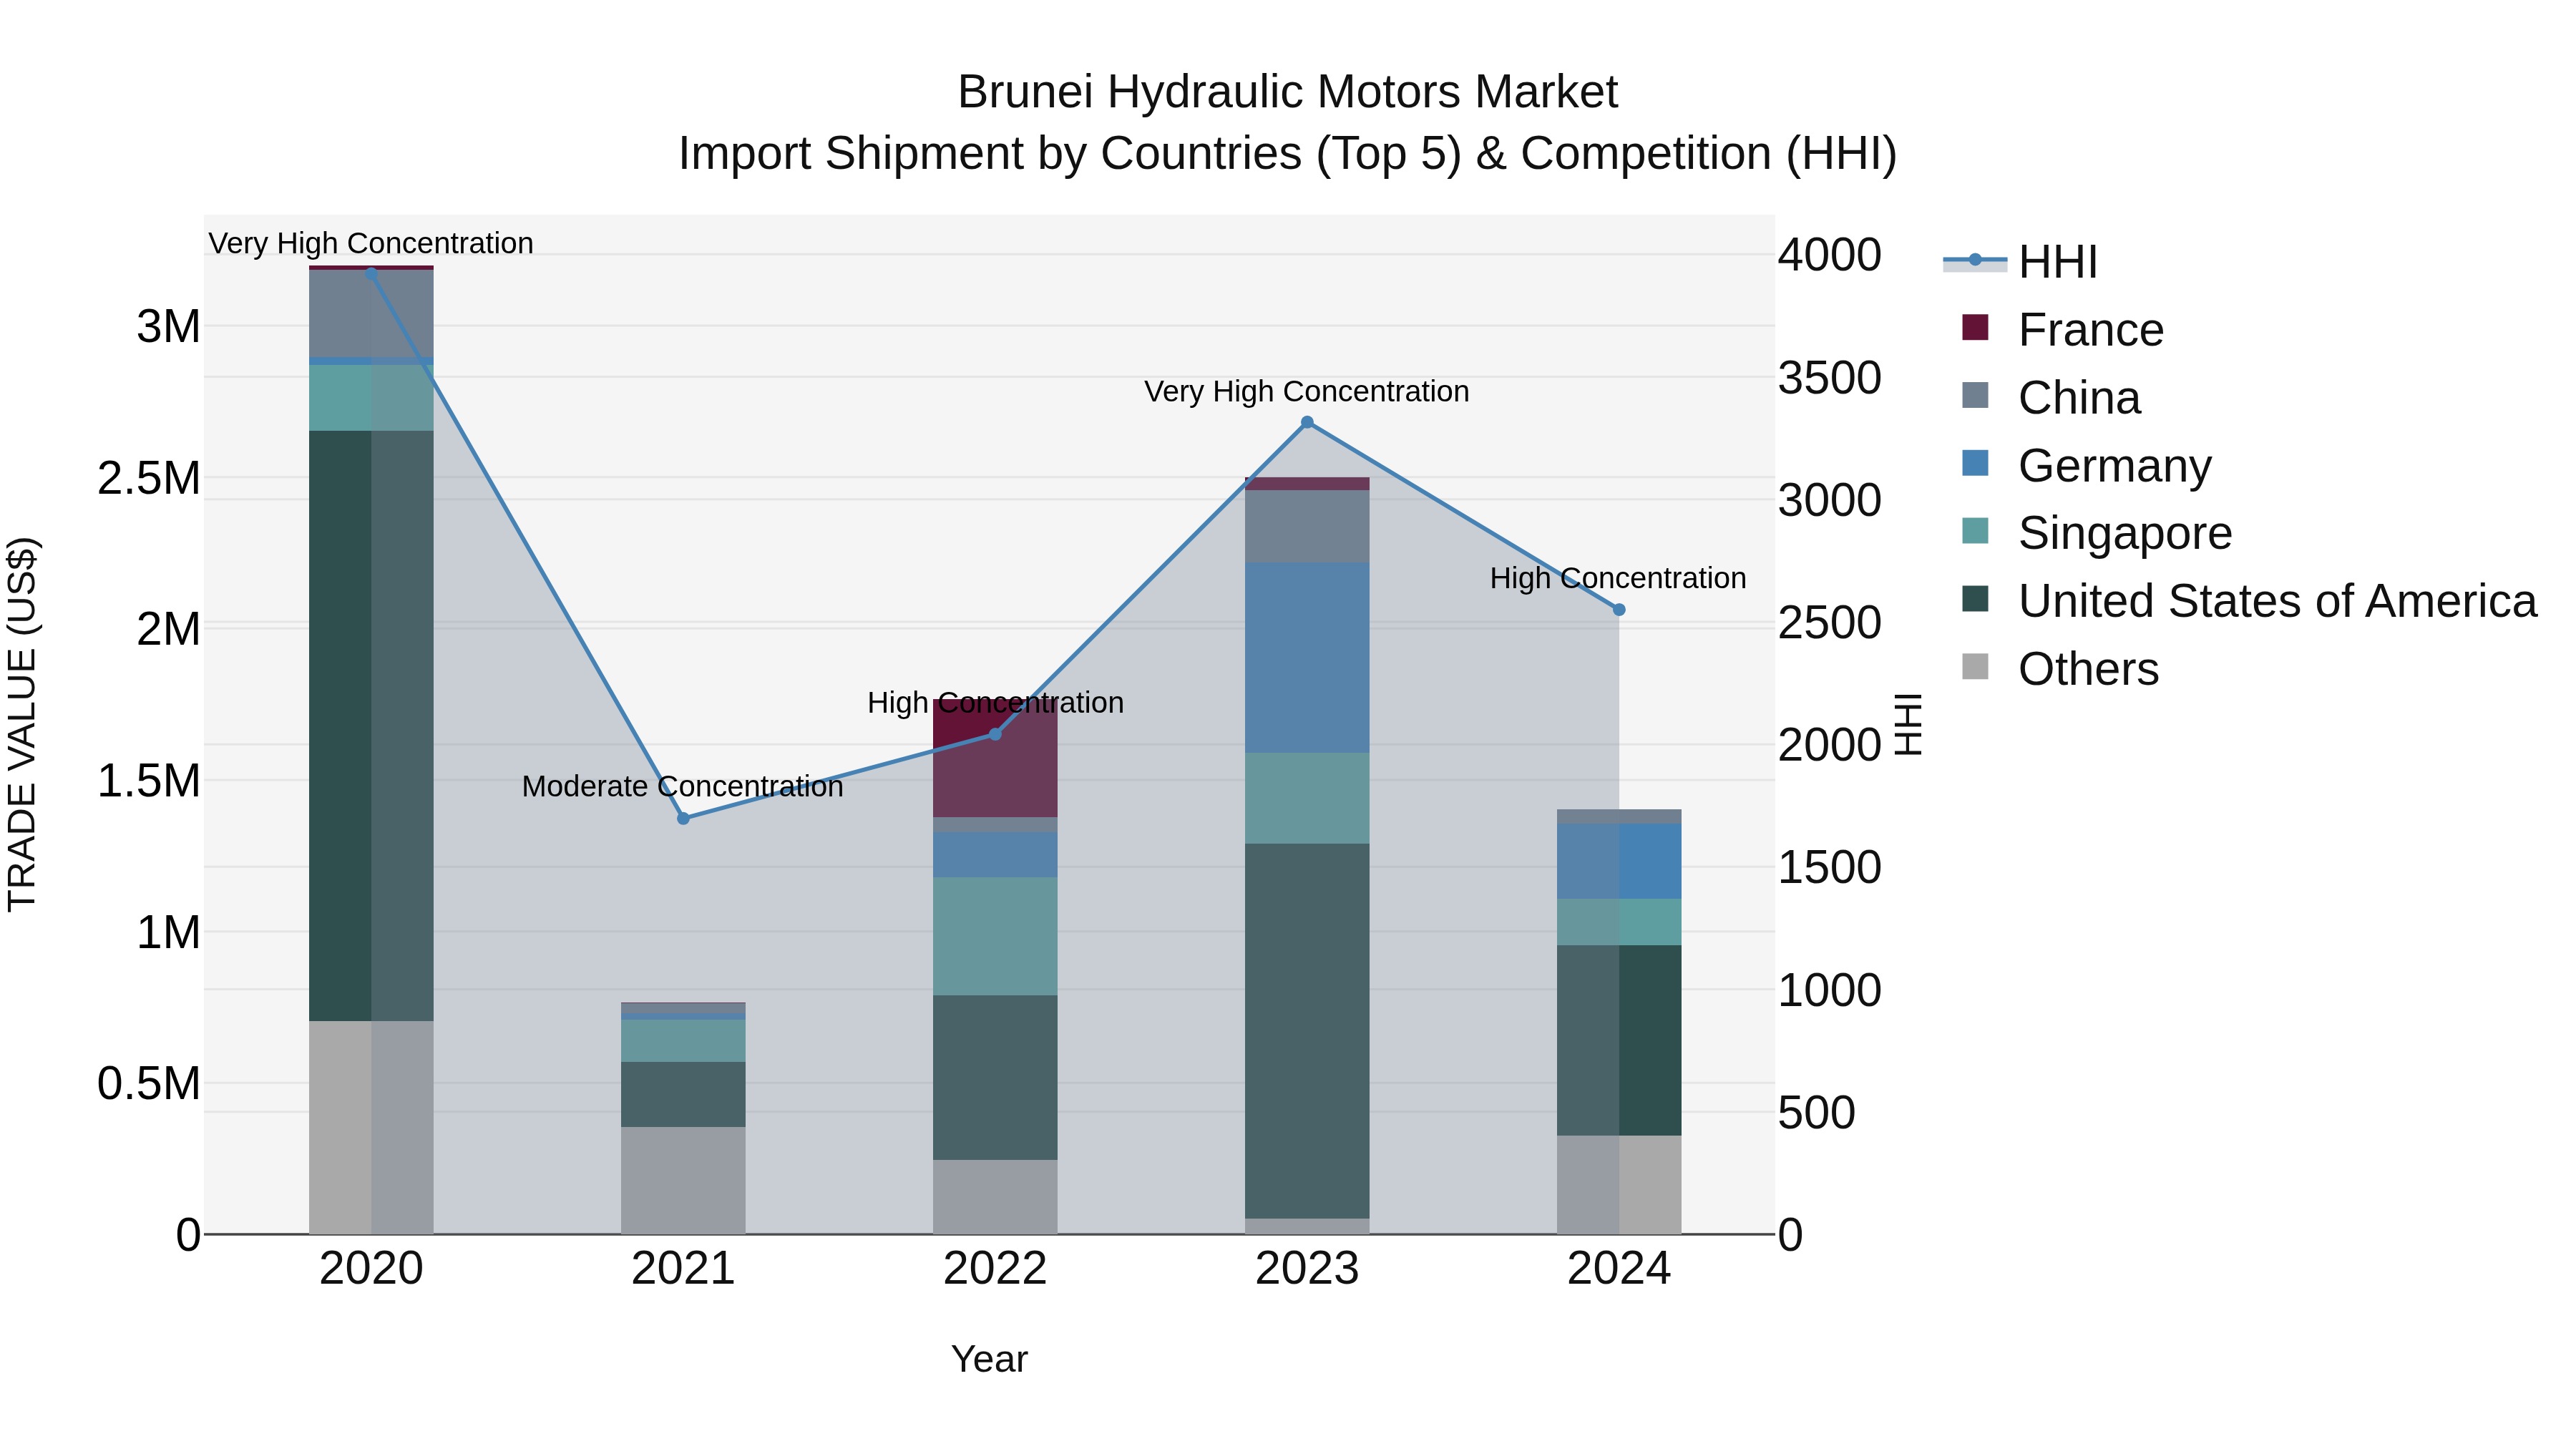The image size is (2576, 1449).
Task: Toggle Others series in the legend
Action: click(x=2060, y=669)
